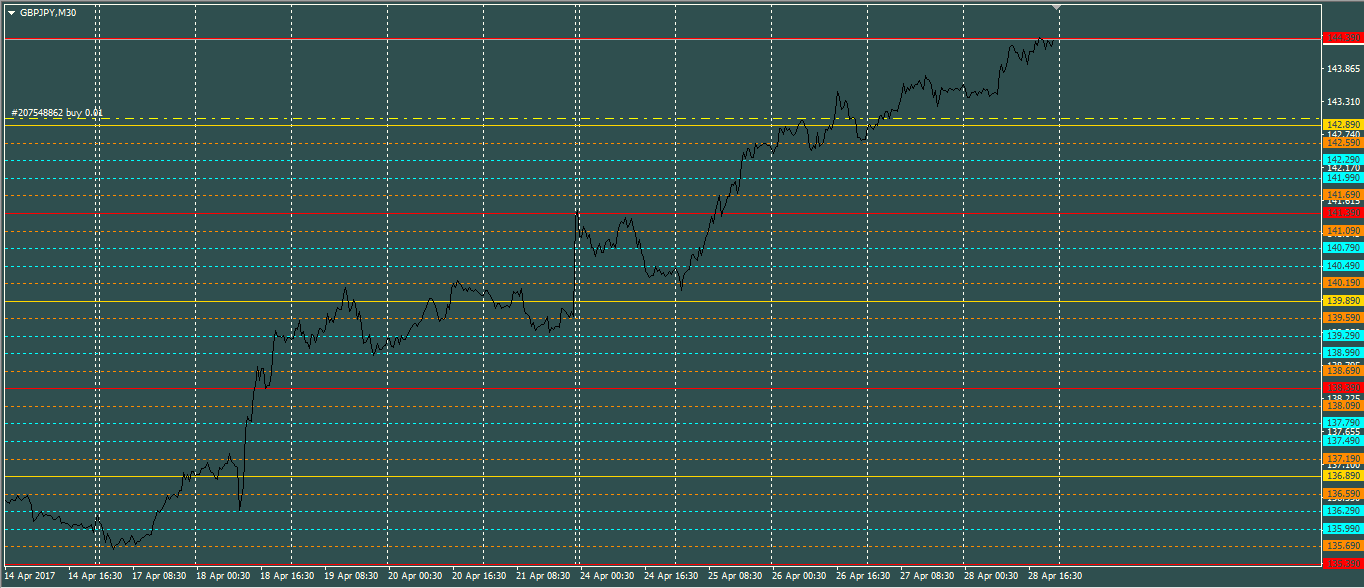Click the yellow 139.890 price level tag
Image resolution: width=1364 pixels, height=588 pixels.
point(1342,301)
